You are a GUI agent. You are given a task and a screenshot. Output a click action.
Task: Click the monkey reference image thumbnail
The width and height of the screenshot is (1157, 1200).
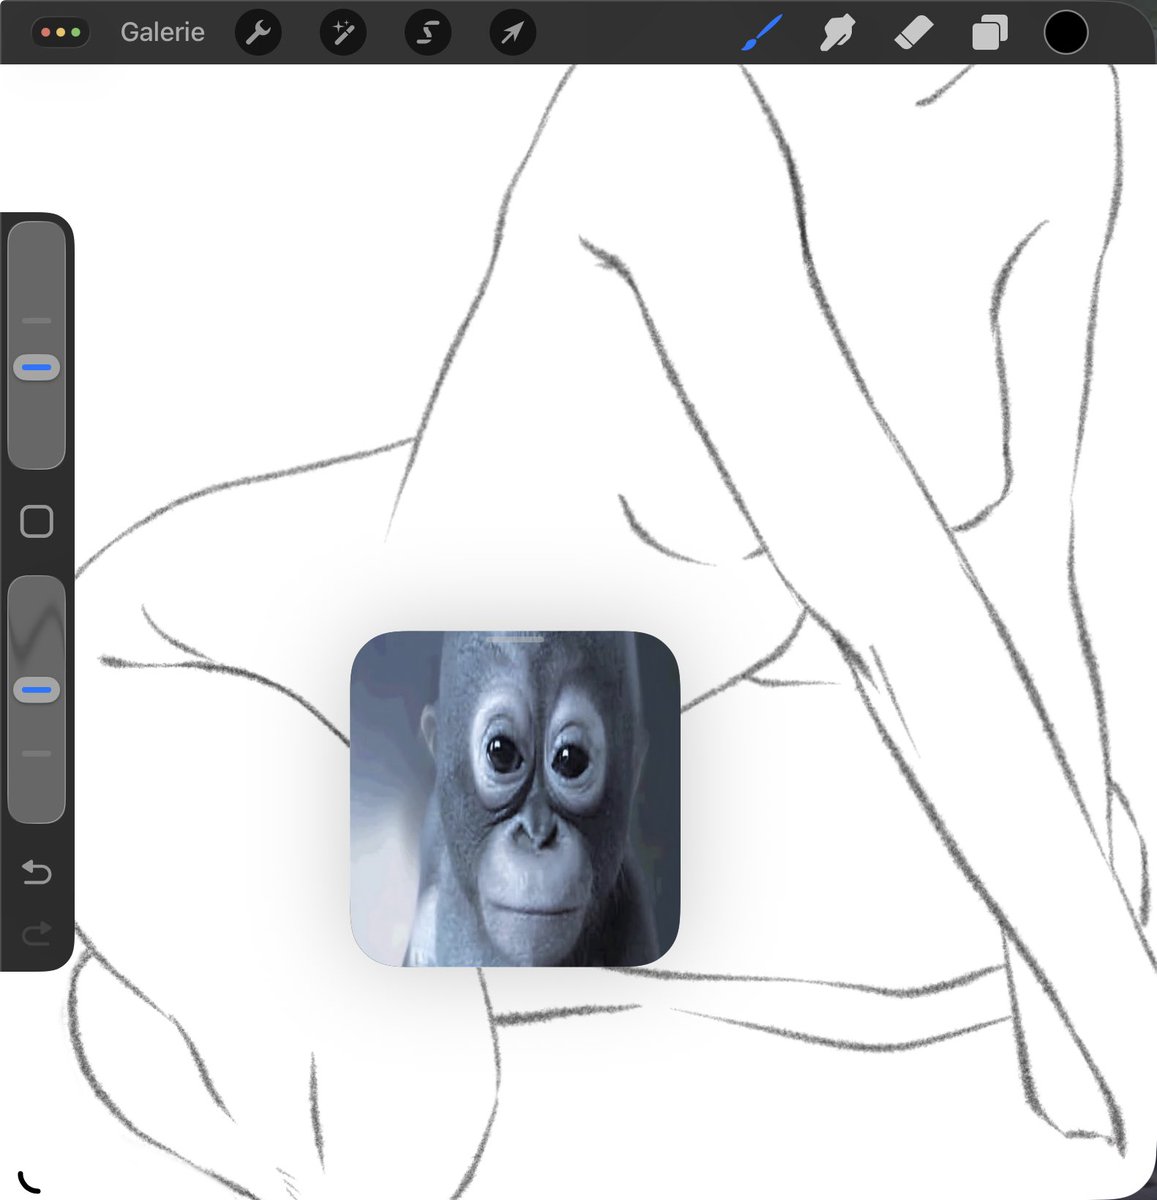(x=515, y=799)
